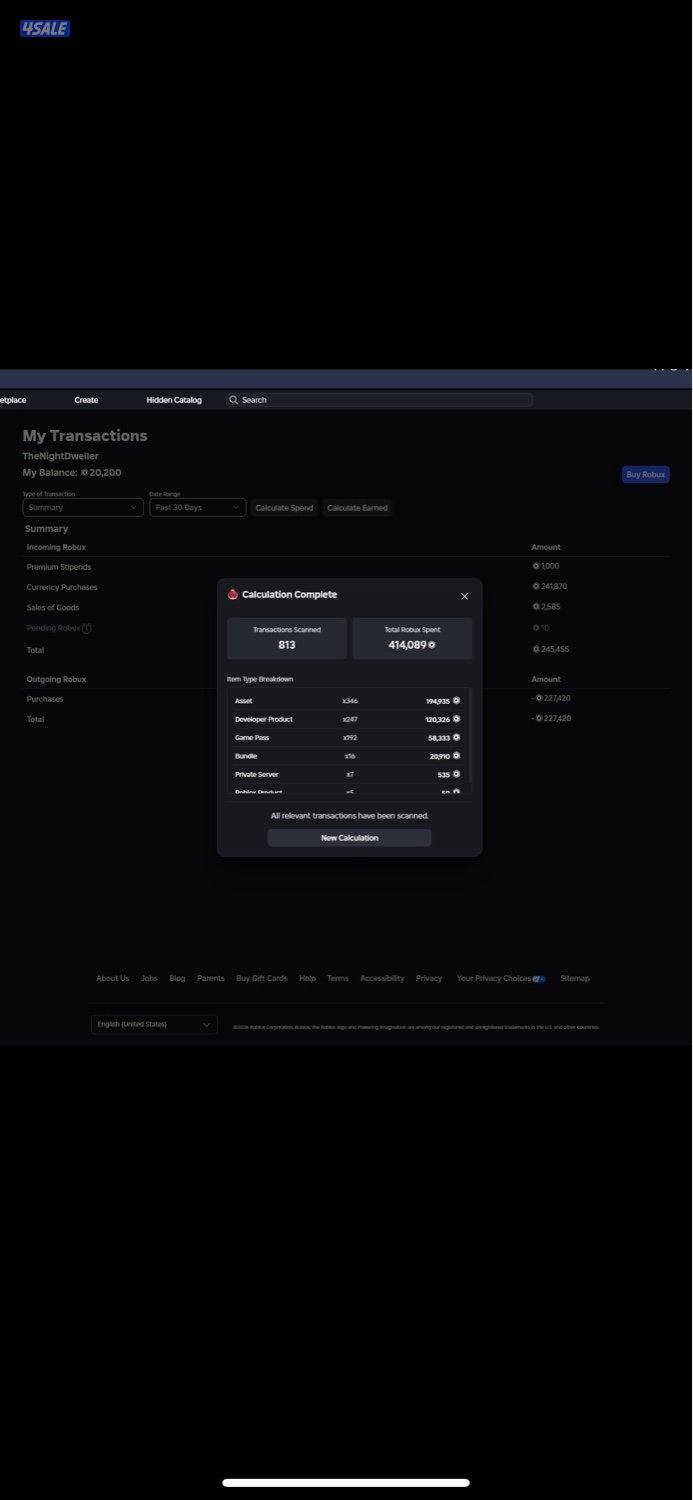Click the Buy Robux button
The height and width of the screenshot is (1500, 693).
645,474
